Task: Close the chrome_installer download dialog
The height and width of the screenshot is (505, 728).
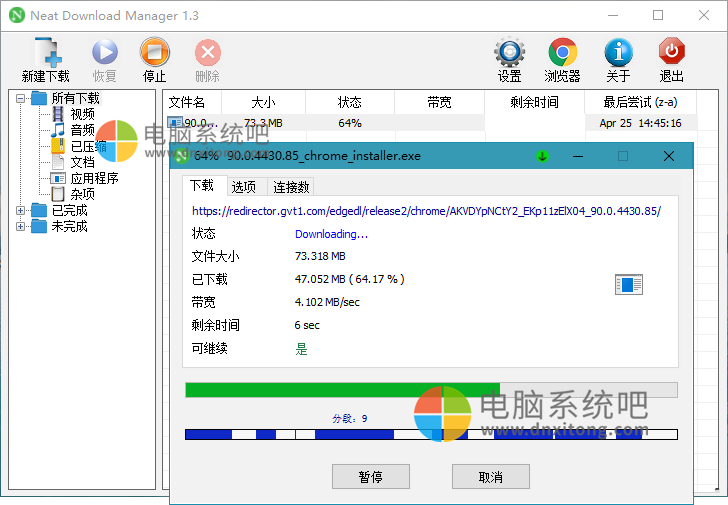Action: pos(669,156)
